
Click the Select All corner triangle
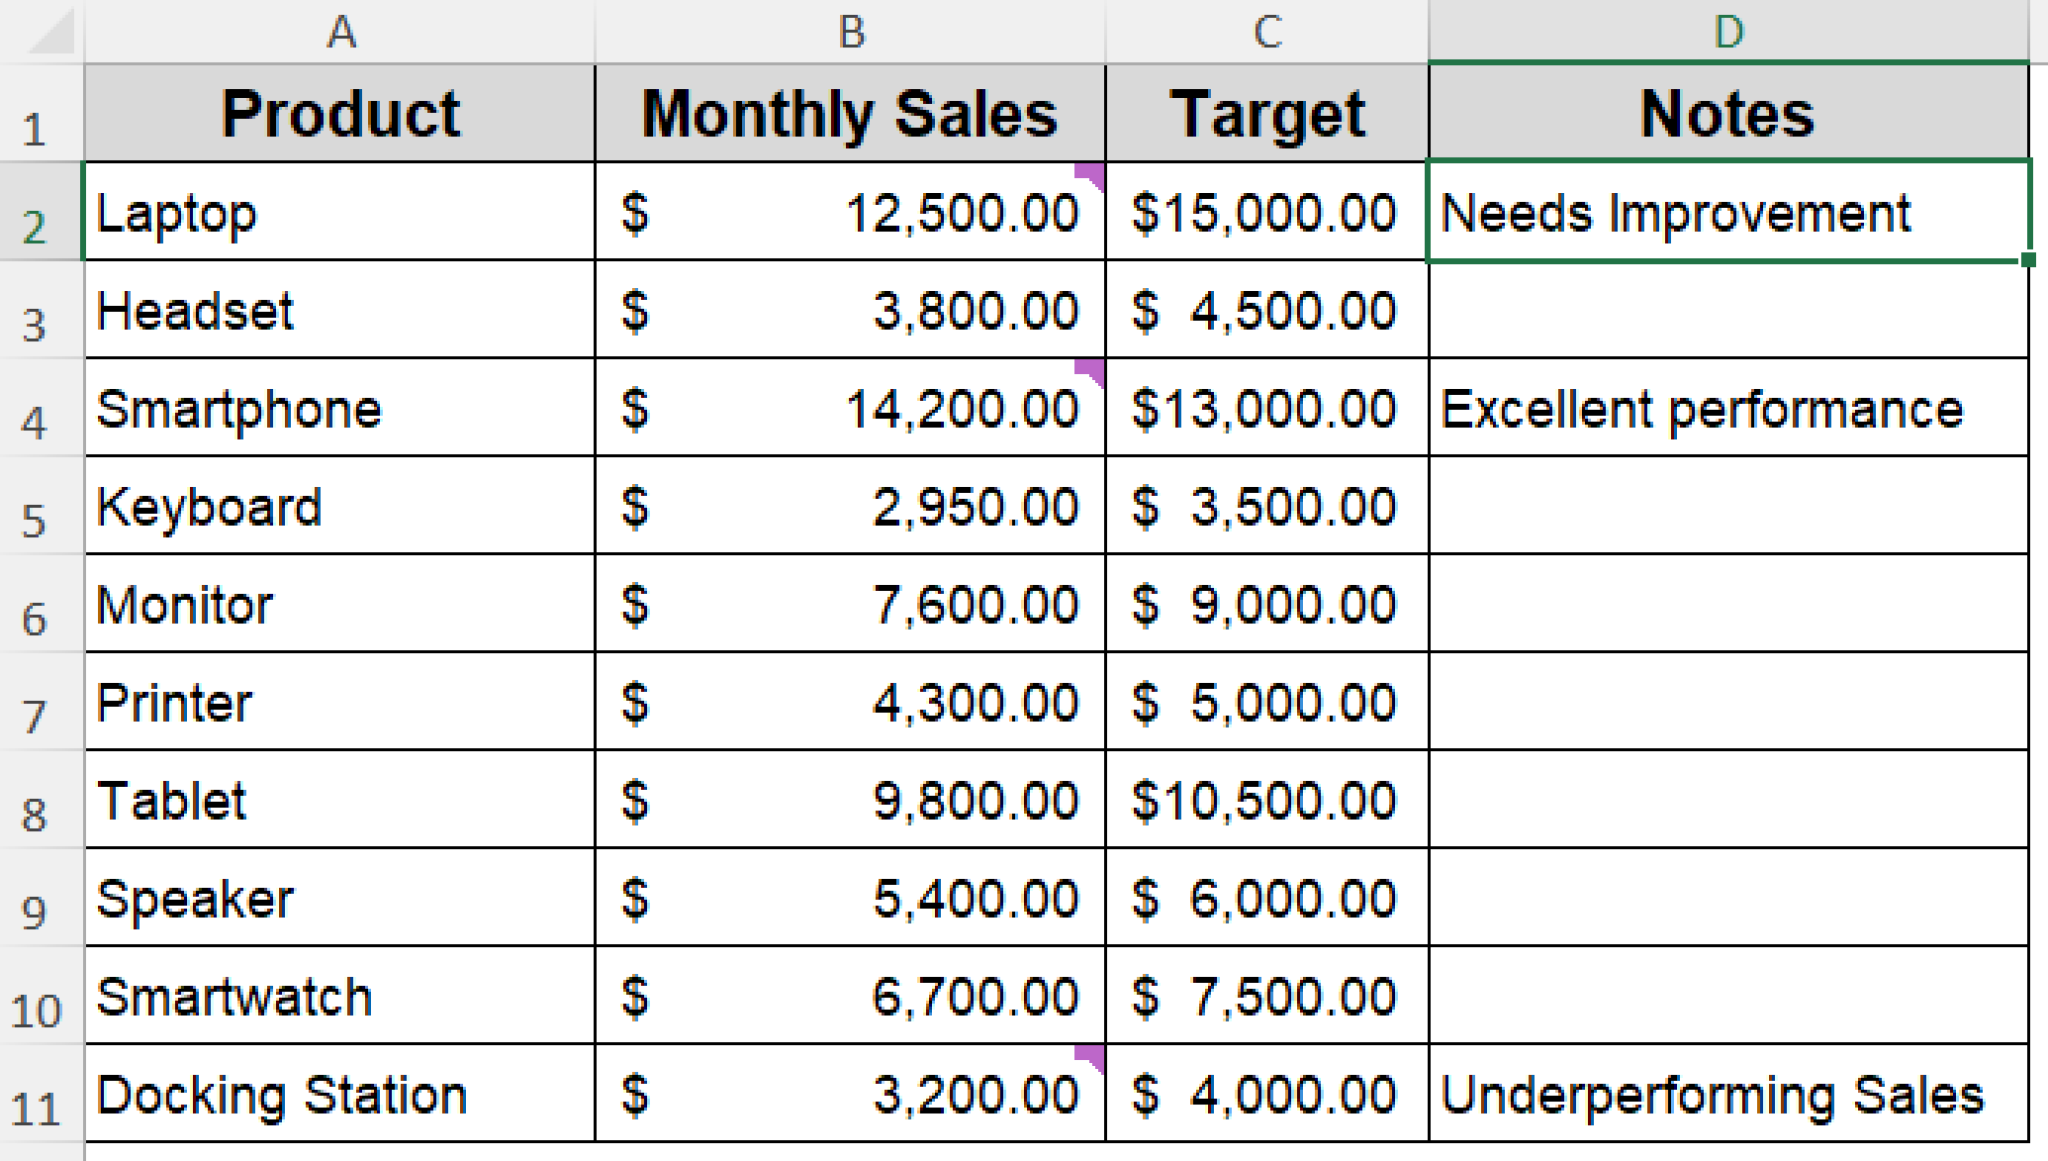click(x=50, y=32)
